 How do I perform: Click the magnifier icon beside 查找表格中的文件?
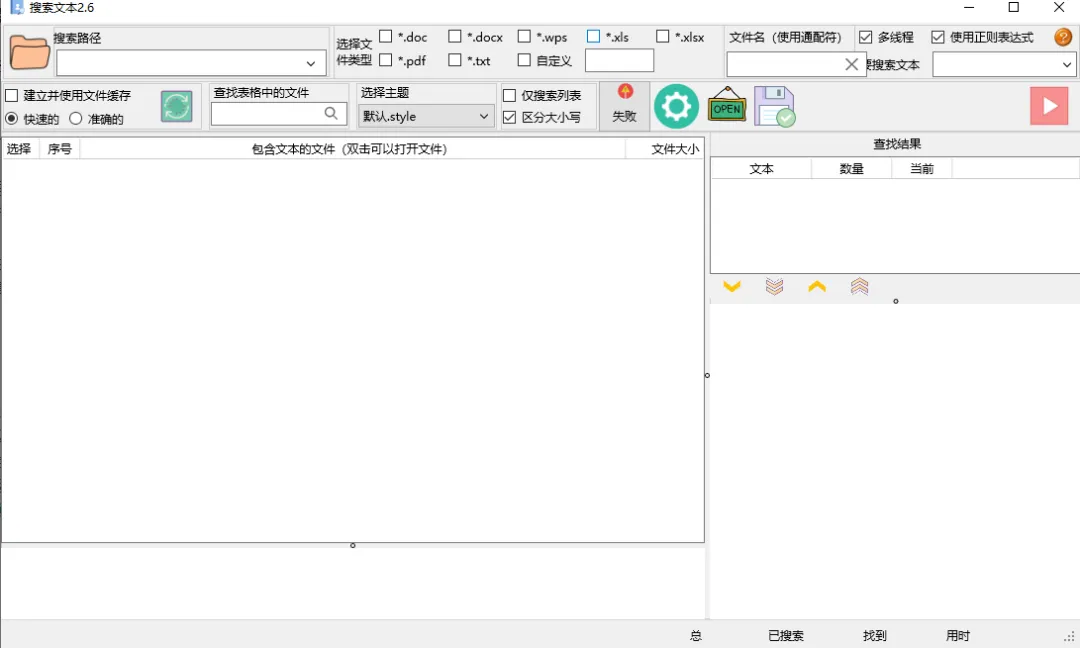tap(331, 114)
